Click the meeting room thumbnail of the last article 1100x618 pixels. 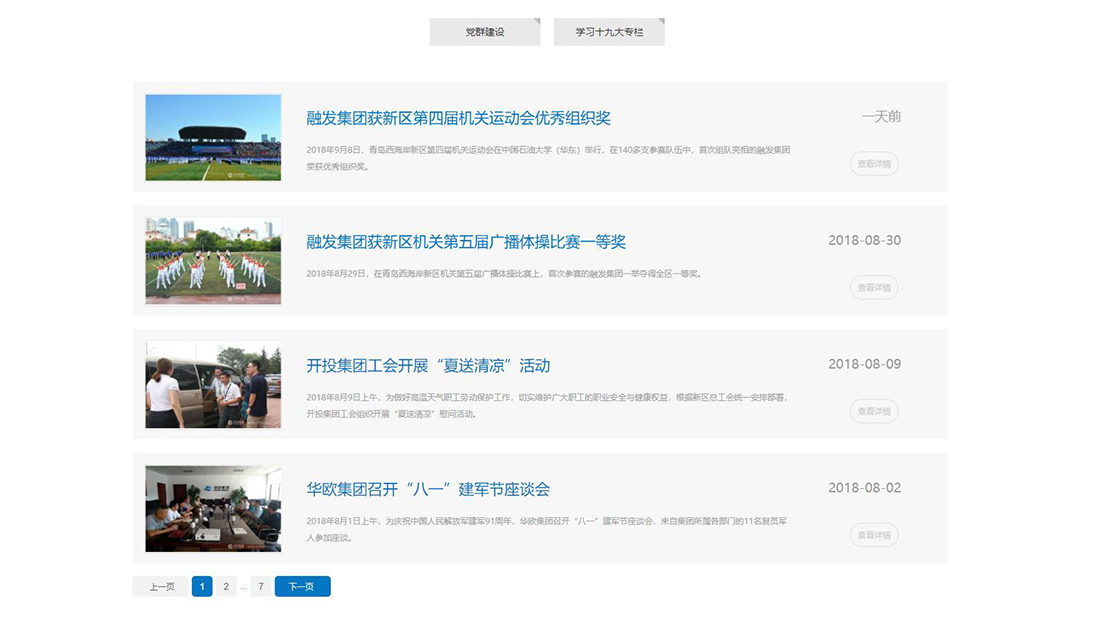212,508
